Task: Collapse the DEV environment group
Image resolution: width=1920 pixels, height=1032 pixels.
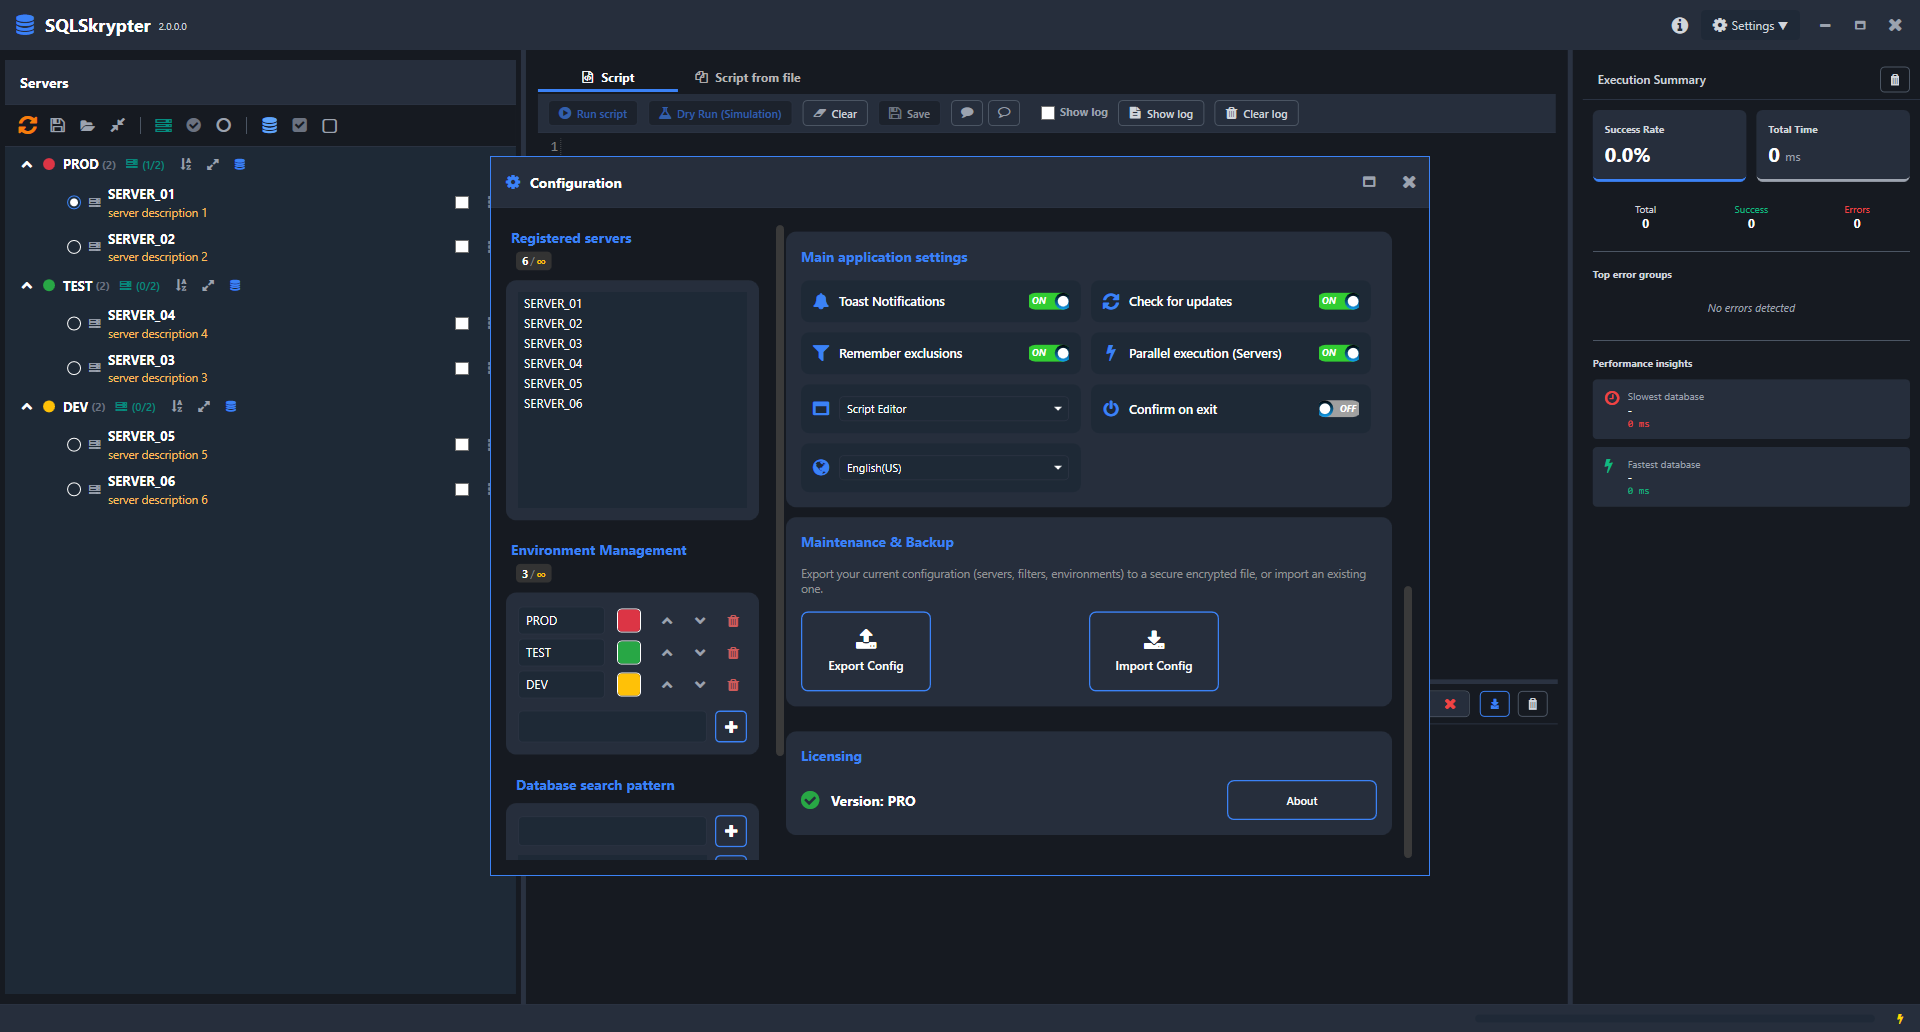Action: pyautogui.click(x=27, y=406)
